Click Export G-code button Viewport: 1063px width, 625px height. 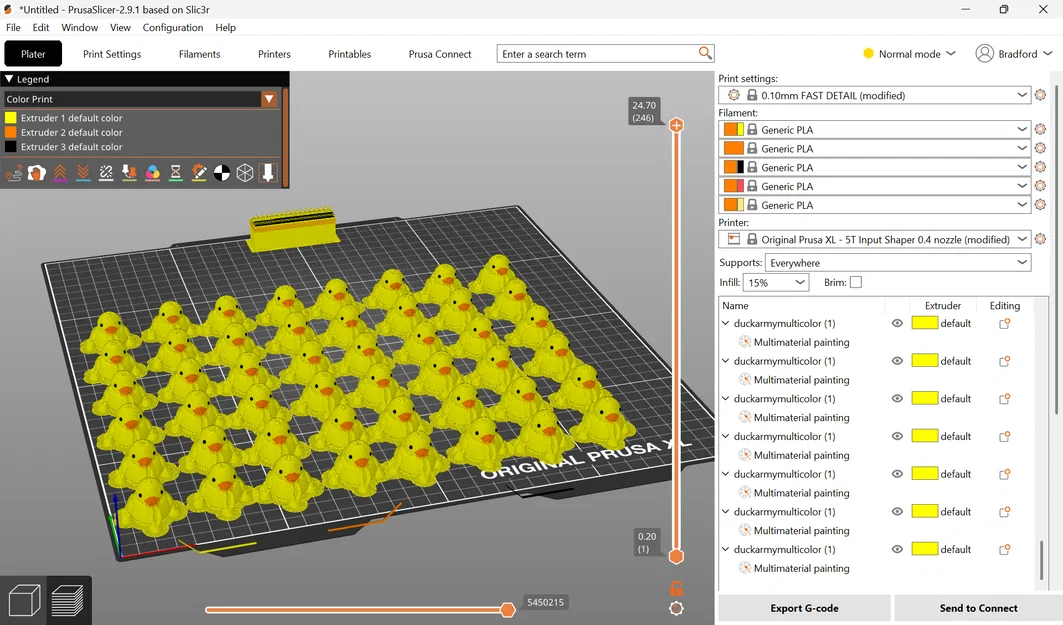(804, 608)
